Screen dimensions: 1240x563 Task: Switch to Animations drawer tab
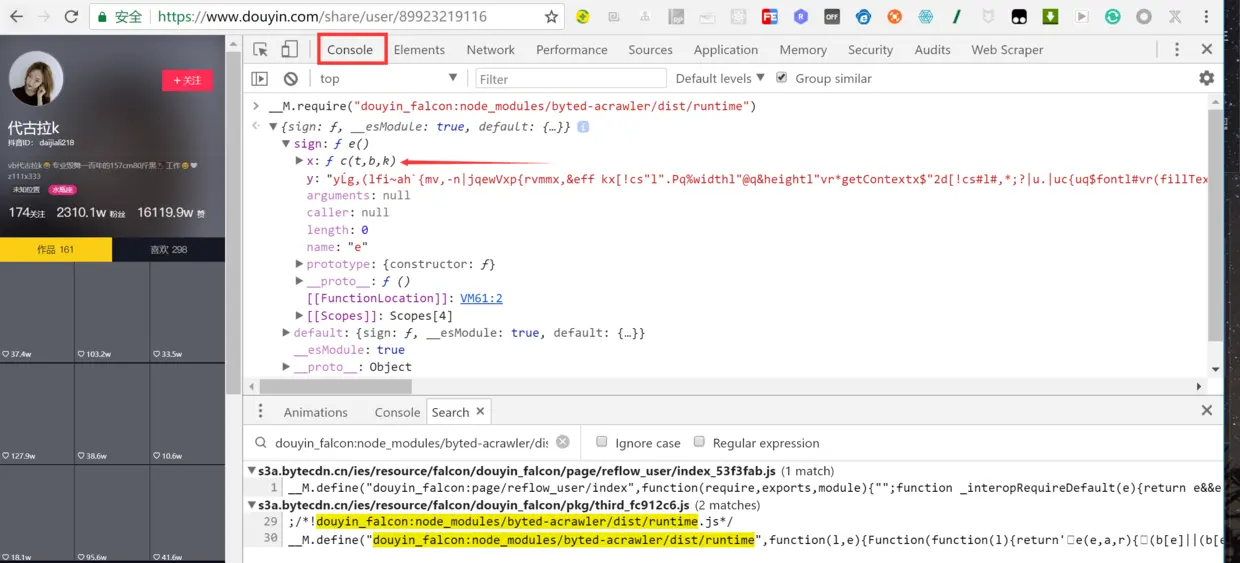click(x=315, y=412)
